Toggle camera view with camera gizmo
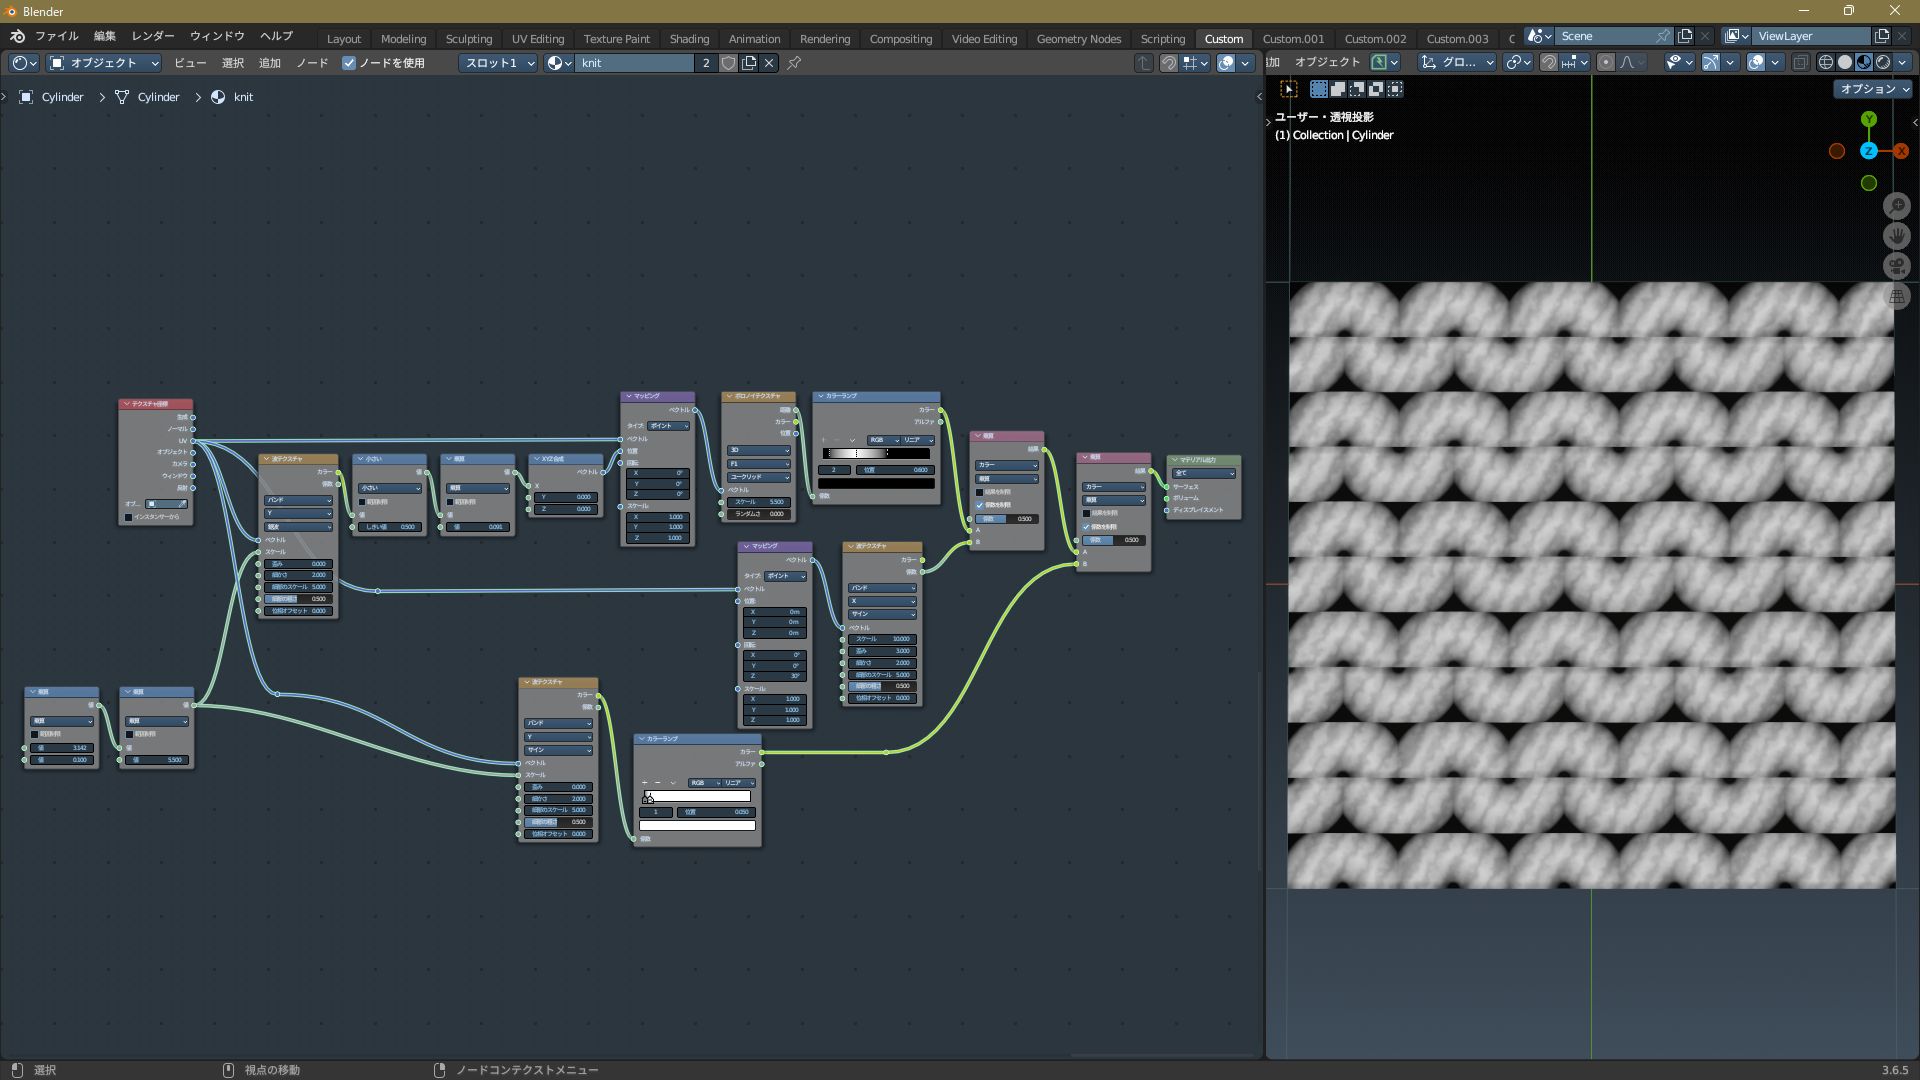Image resolution: width=1920 pixels, height=1080 pixels. point(1897,266)
